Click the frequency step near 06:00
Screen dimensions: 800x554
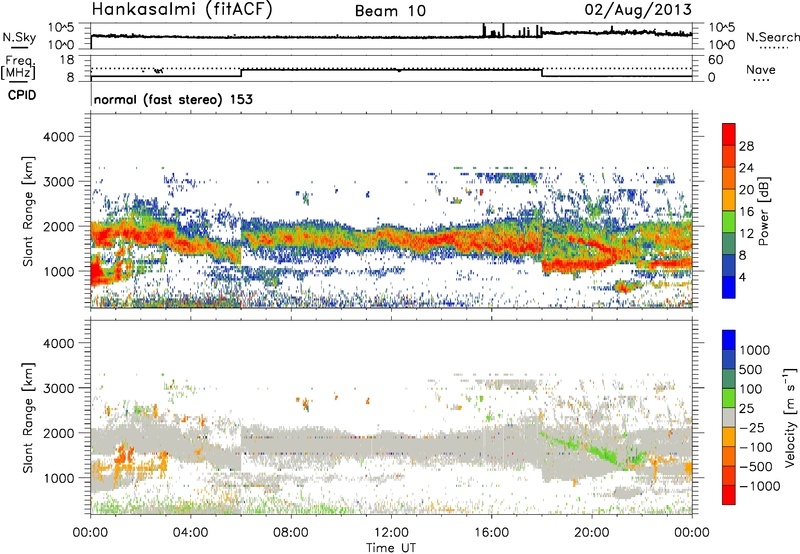pos(241,73)
